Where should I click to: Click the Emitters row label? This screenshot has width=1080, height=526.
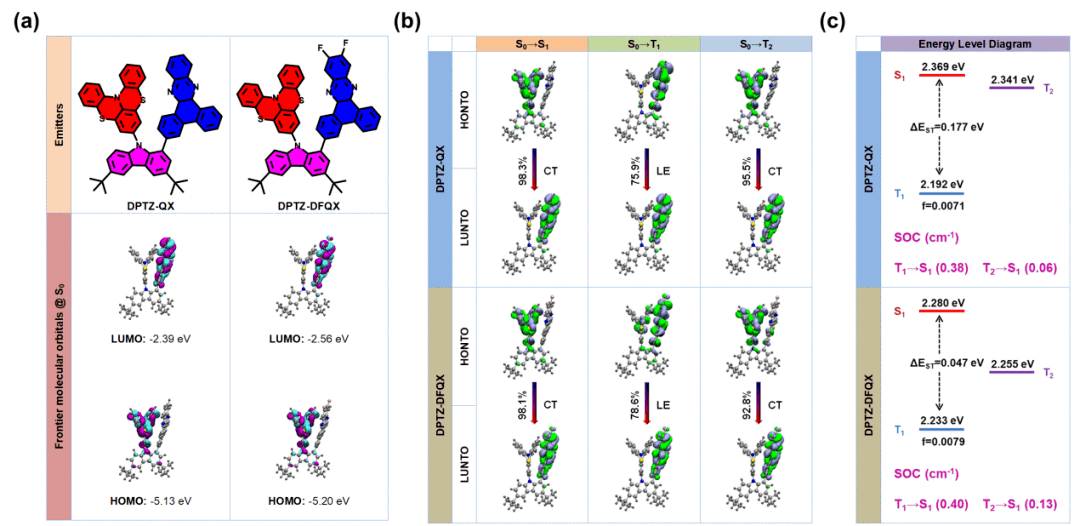[57, 124]
